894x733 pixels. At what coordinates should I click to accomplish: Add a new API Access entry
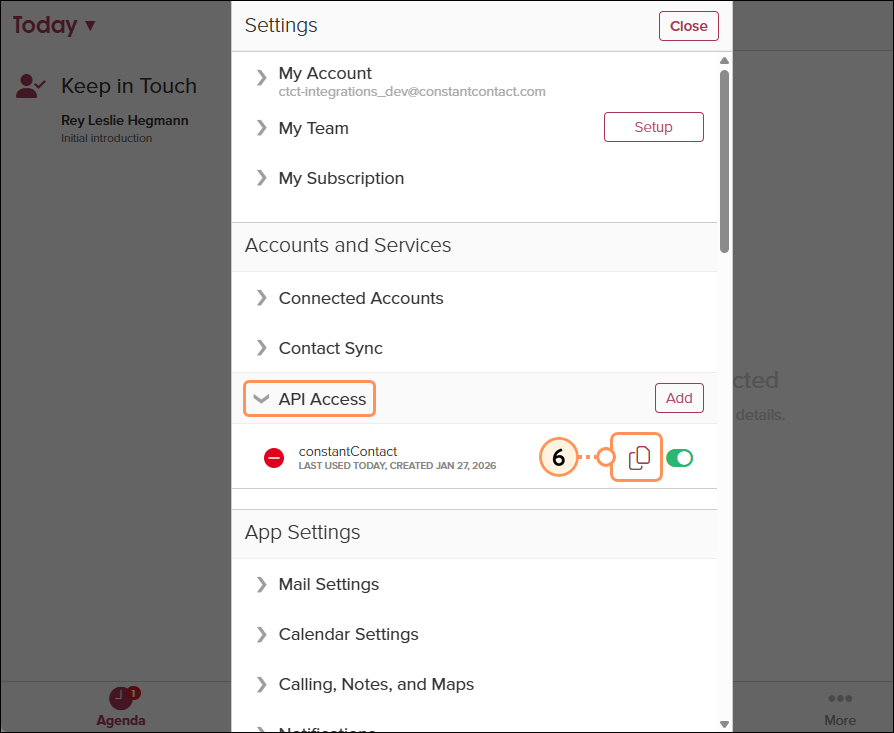[x=679, y=397]
